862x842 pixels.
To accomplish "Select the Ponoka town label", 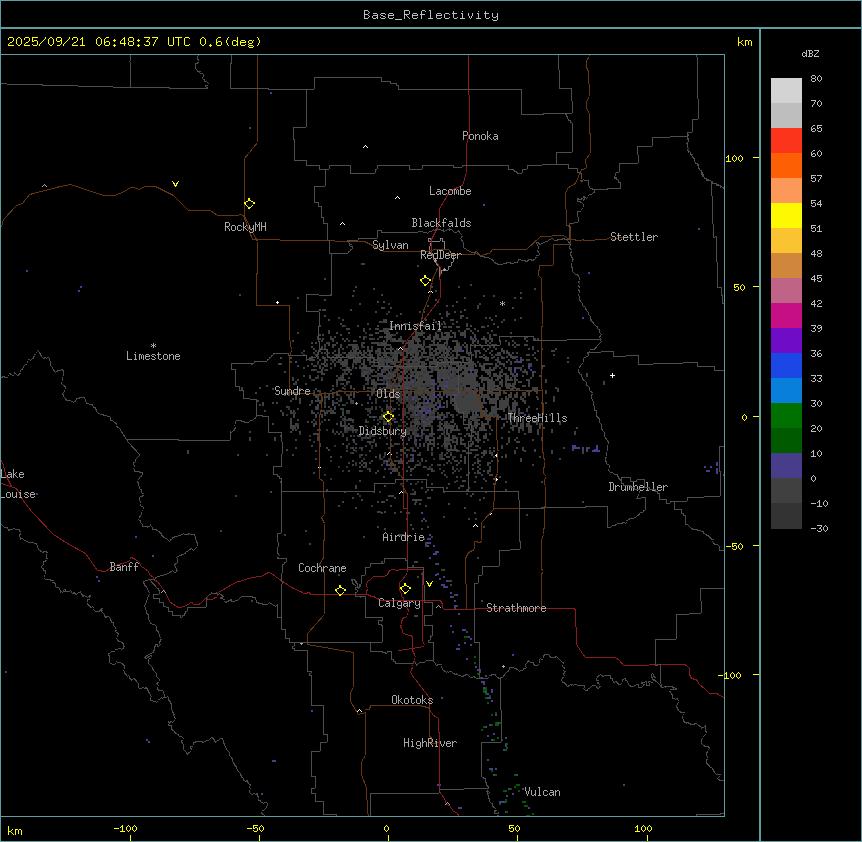I will click(x=480, y=136).
